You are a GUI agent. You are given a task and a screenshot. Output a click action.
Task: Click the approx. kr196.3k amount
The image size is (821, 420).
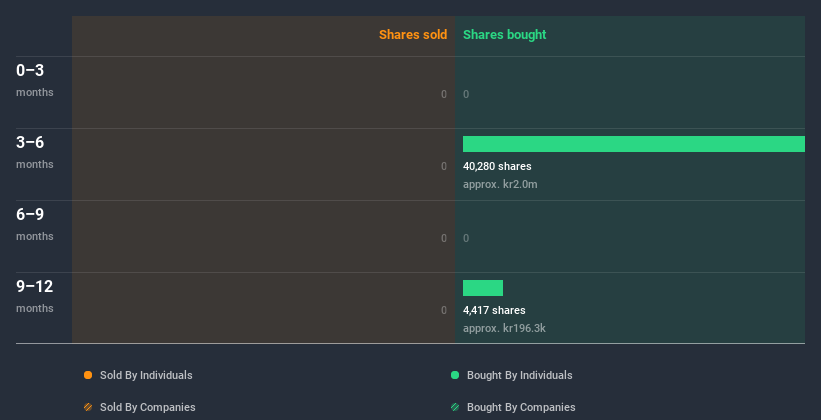tap(504, 328)
